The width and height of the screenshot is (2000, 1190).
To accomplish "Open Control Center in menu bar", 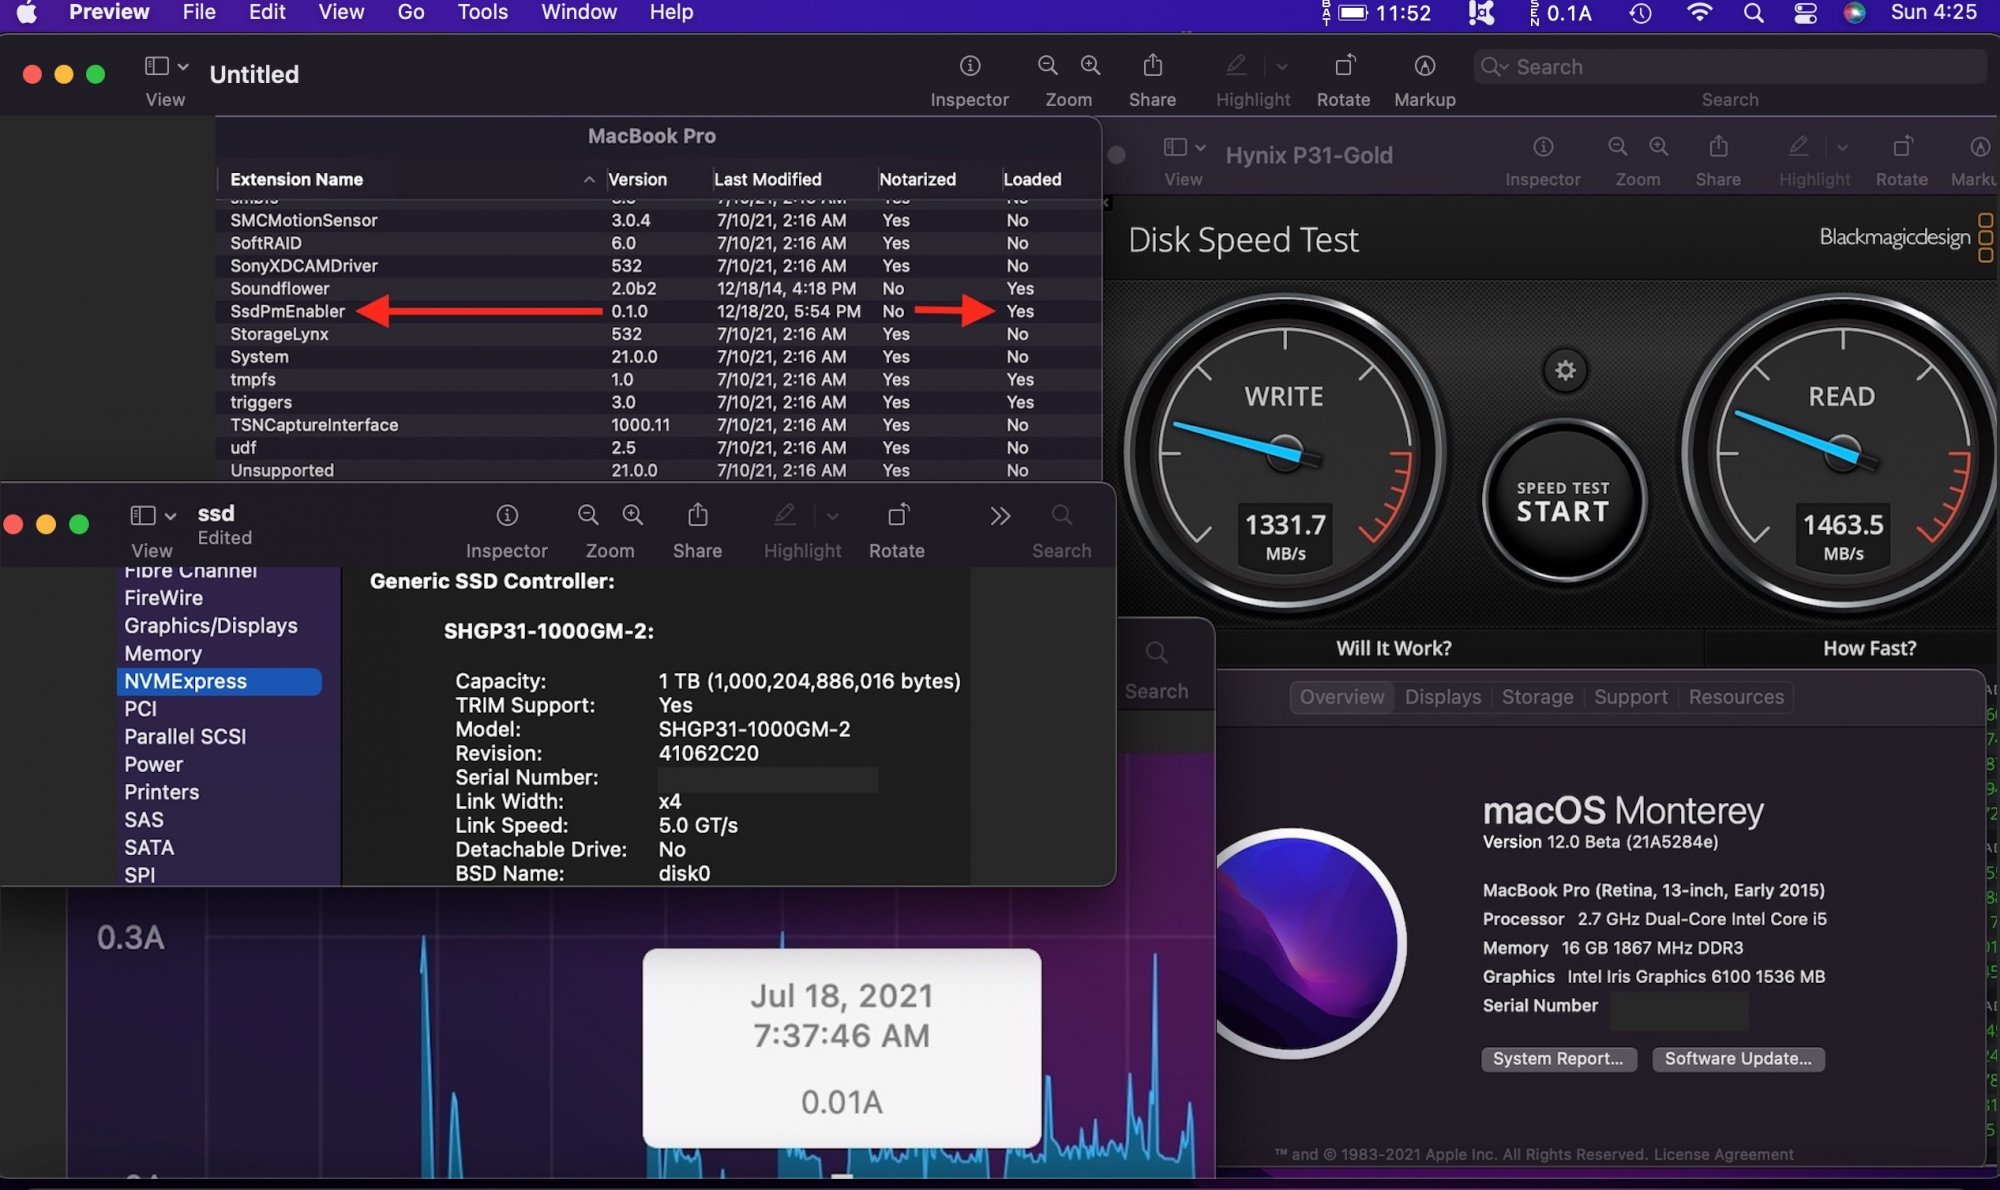I will pyautogui.click(x=1805, y=13).
